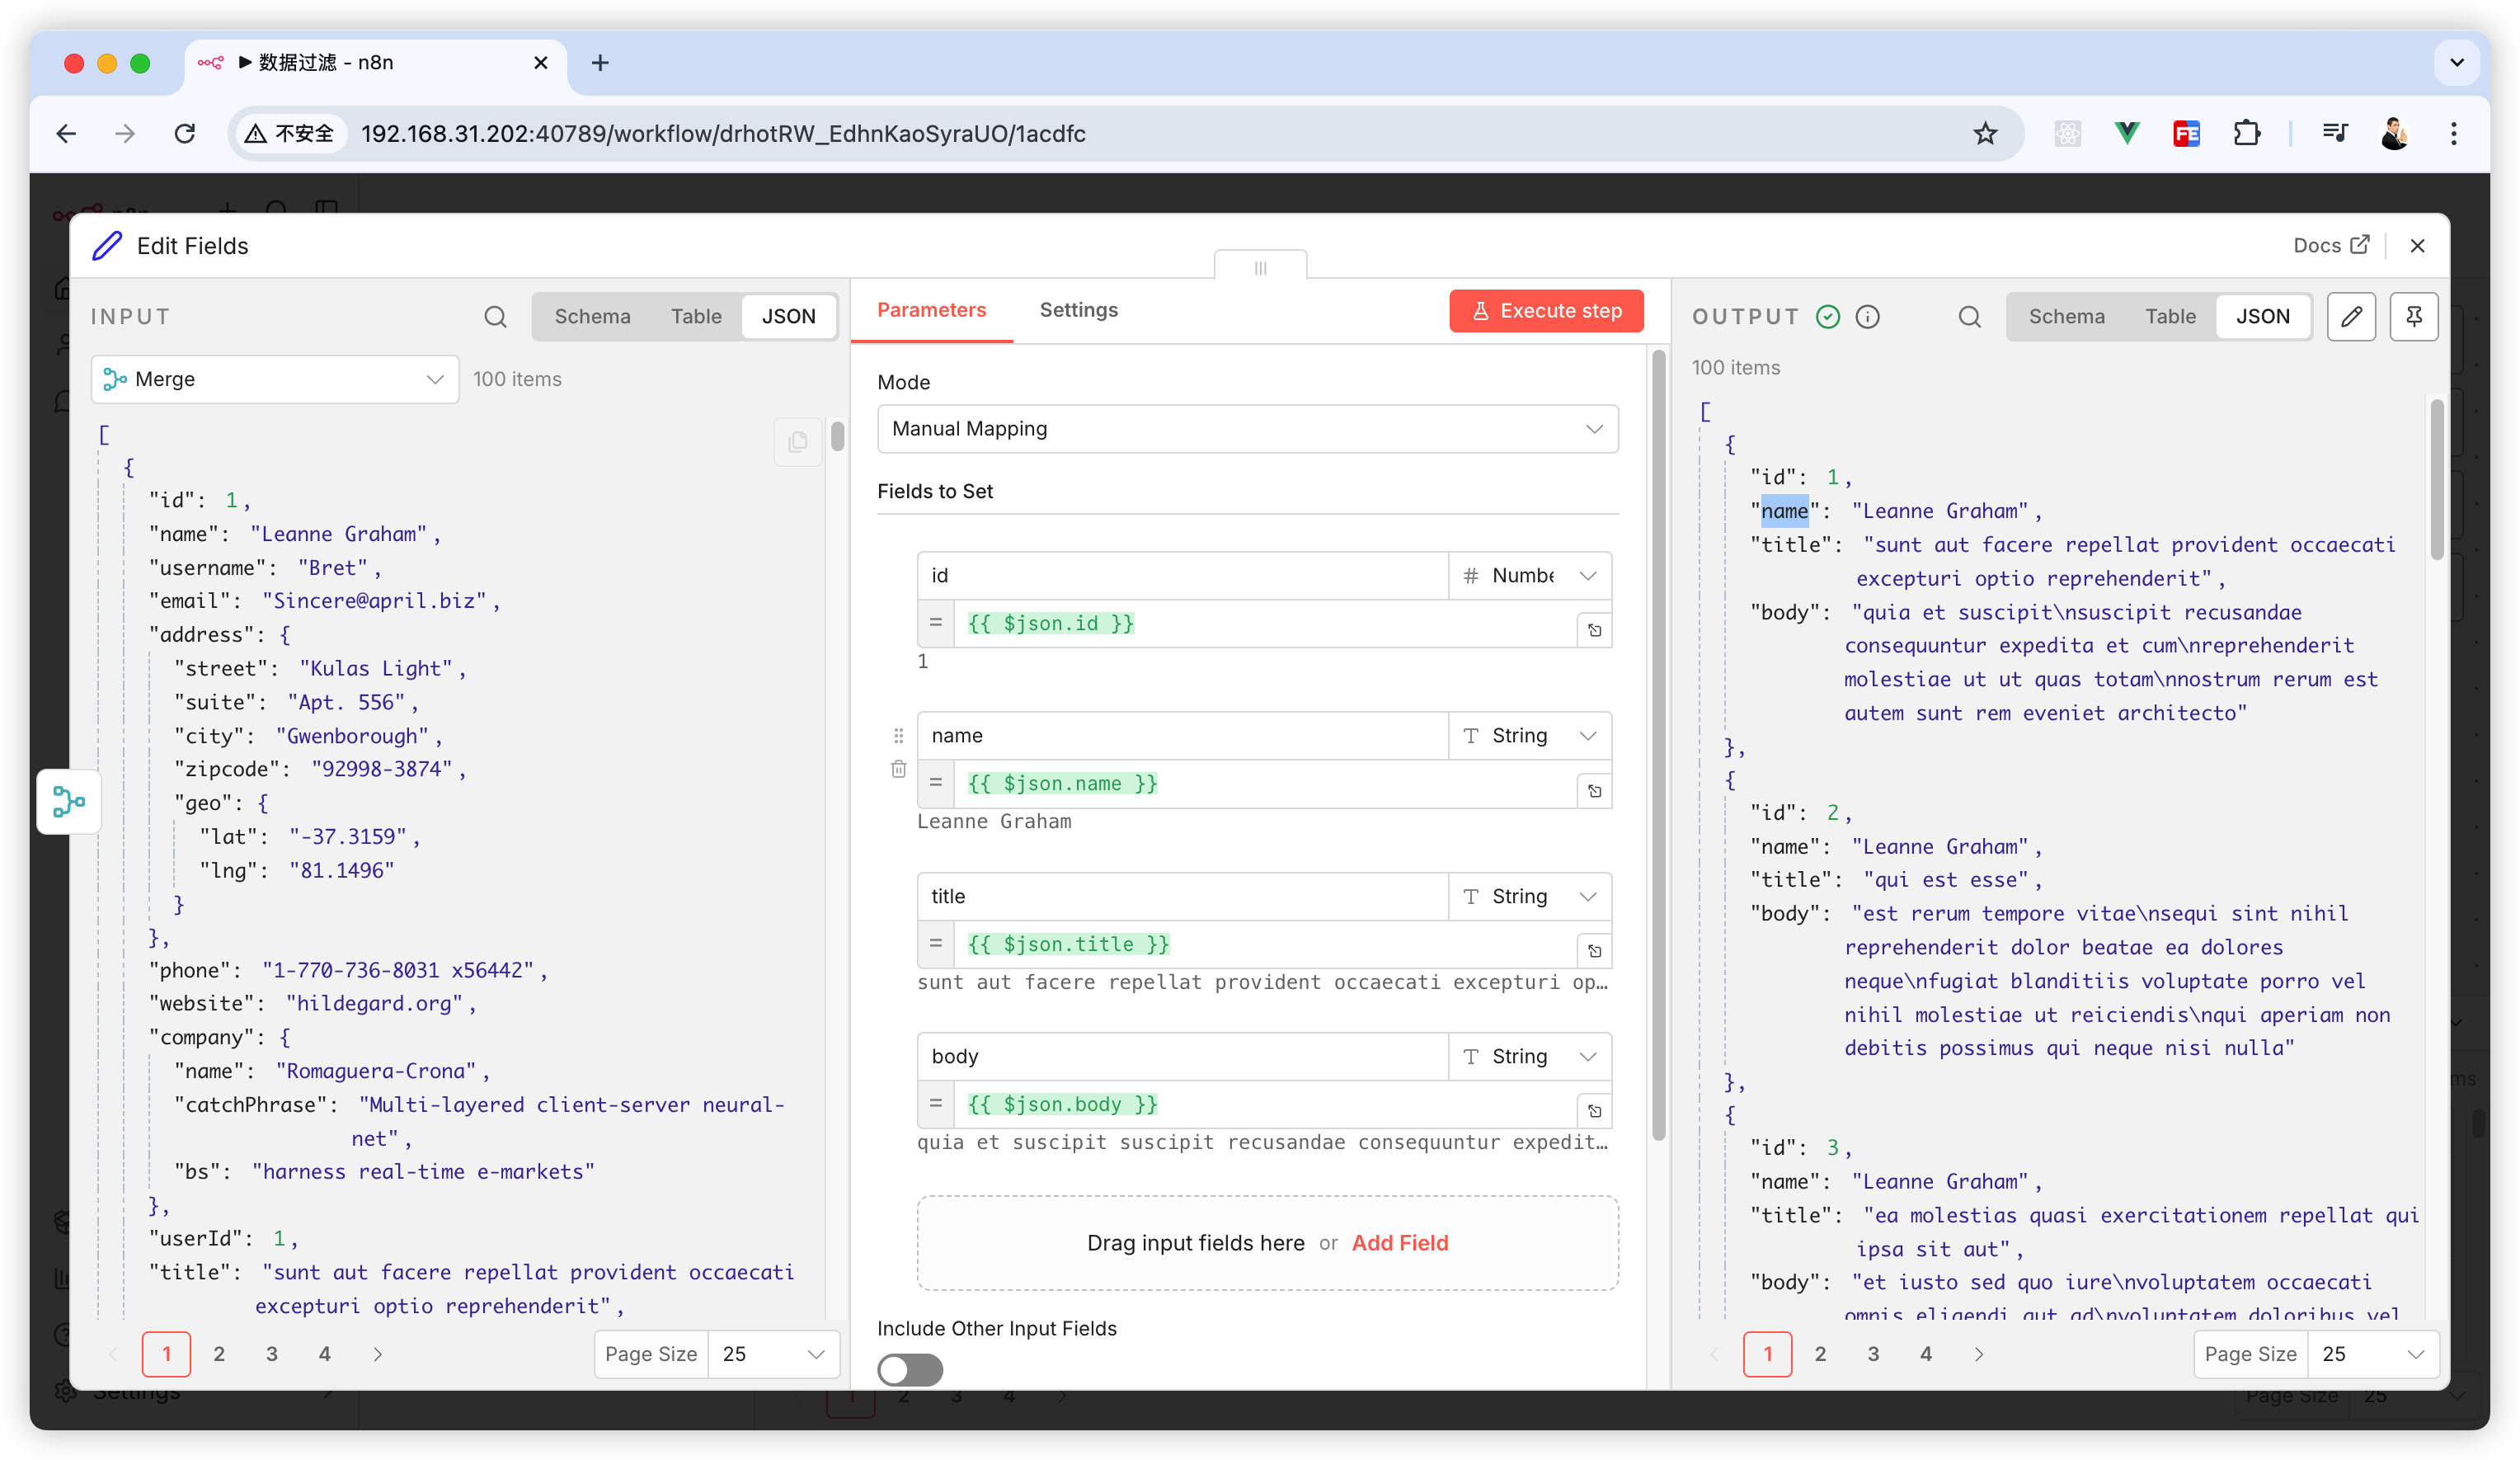This screenshot has height=1460, width=2520.
Task: Copy input JSON with the copy icon
Action: [x=797, y=441]
